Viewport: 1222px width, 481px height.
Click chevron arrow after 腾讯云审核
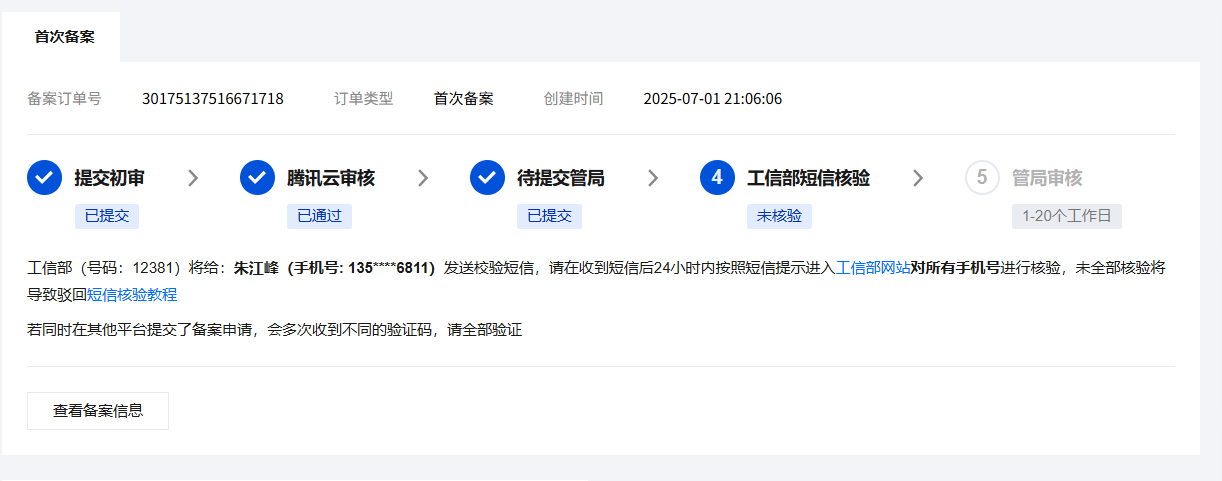(423, 178)
